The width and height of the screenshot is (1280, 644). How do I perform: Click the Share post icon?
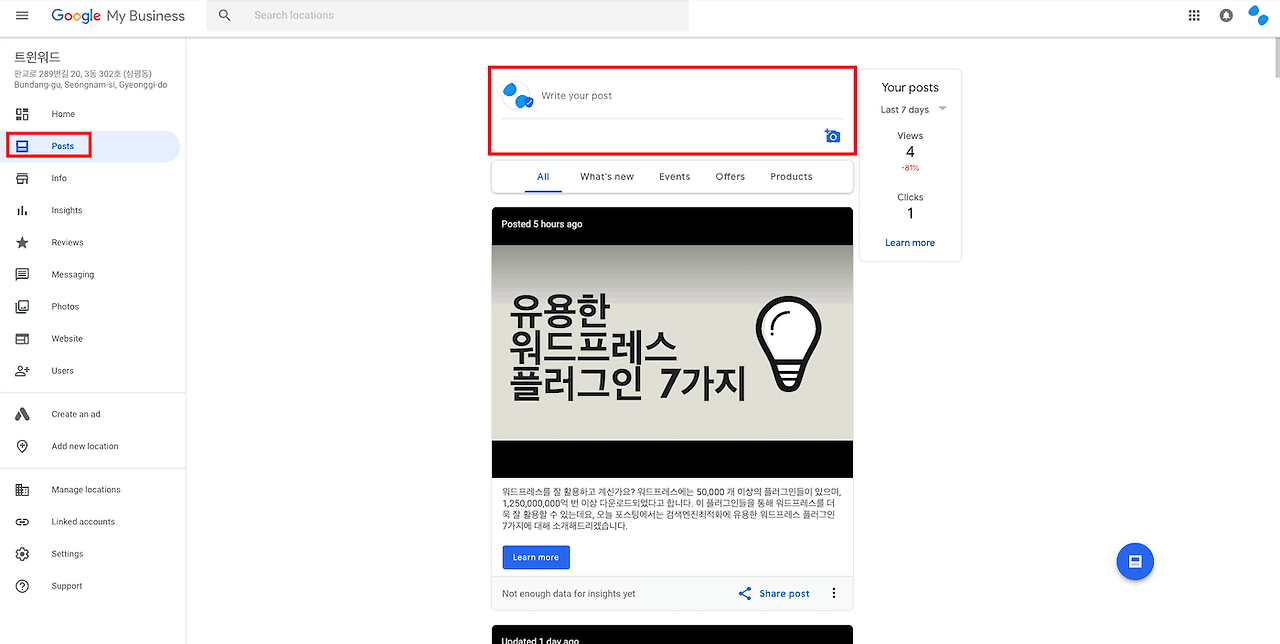(x=744, y=593)
